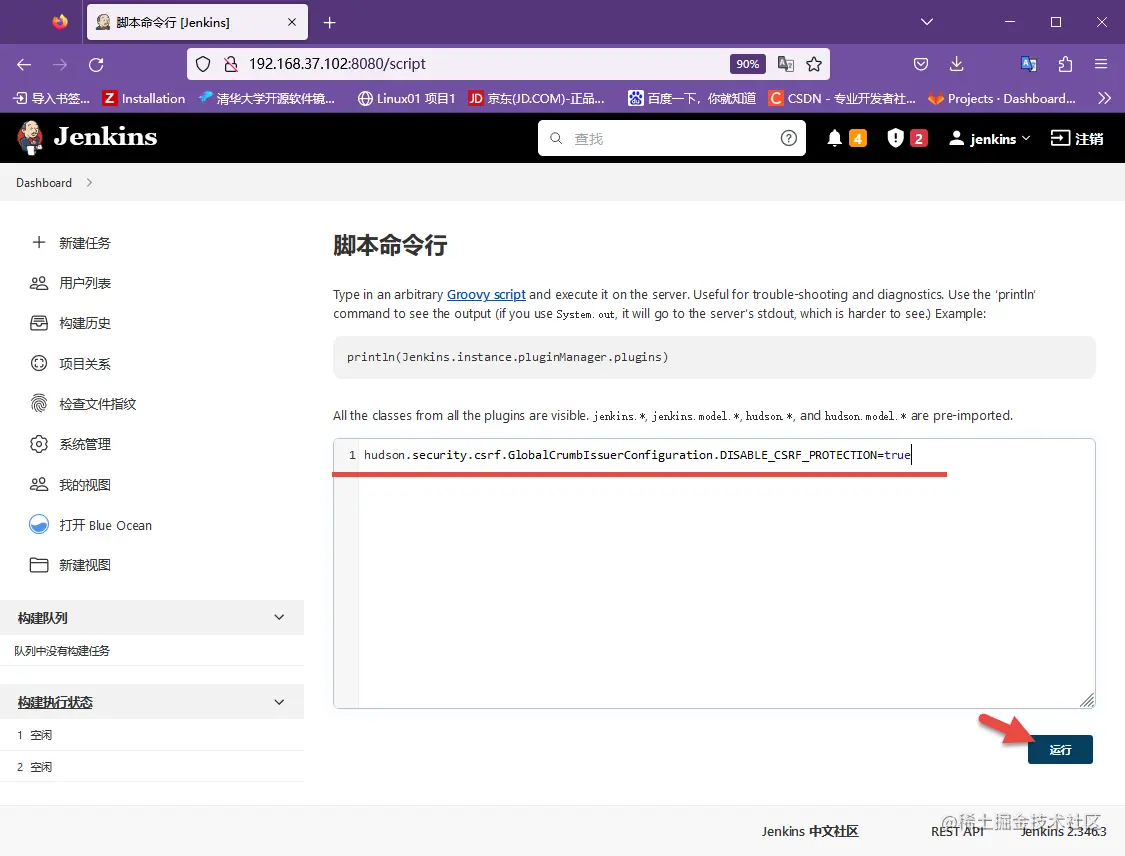Click the translator extension toolbar icon
This screenshot has width=1125, height=856.
[1028, 64]
